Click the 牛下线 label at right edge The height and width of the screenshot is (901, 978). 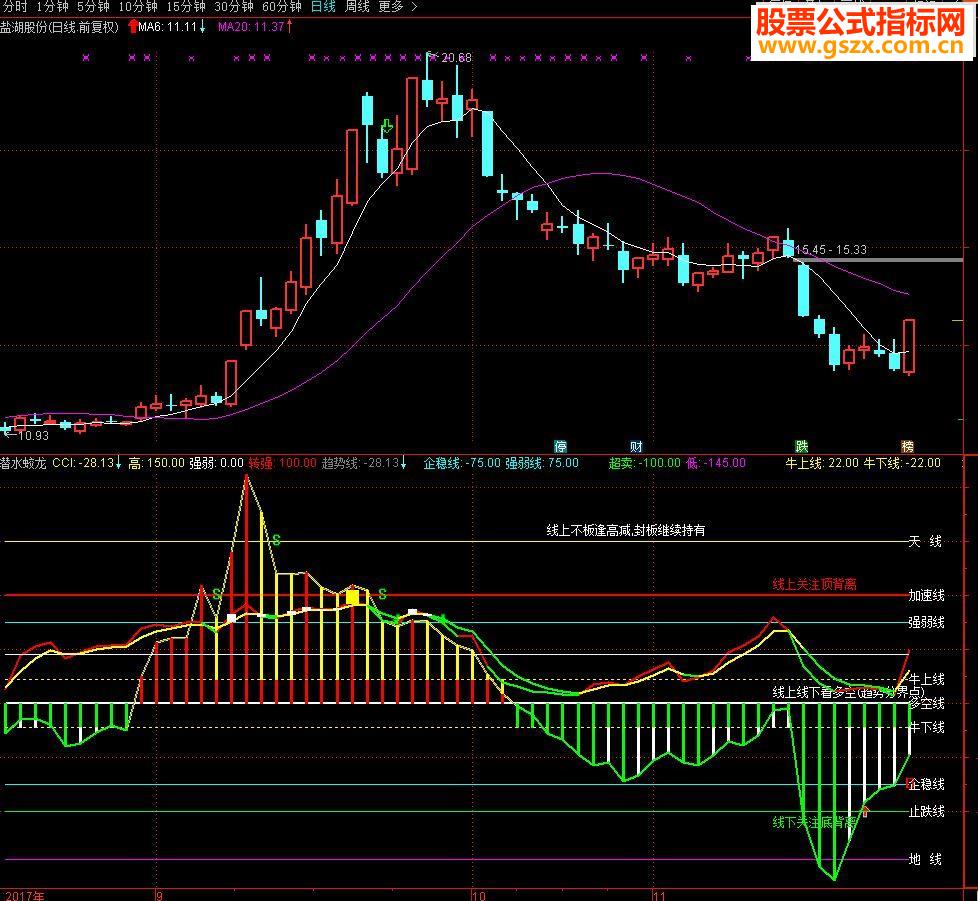(x=926, y=727)
